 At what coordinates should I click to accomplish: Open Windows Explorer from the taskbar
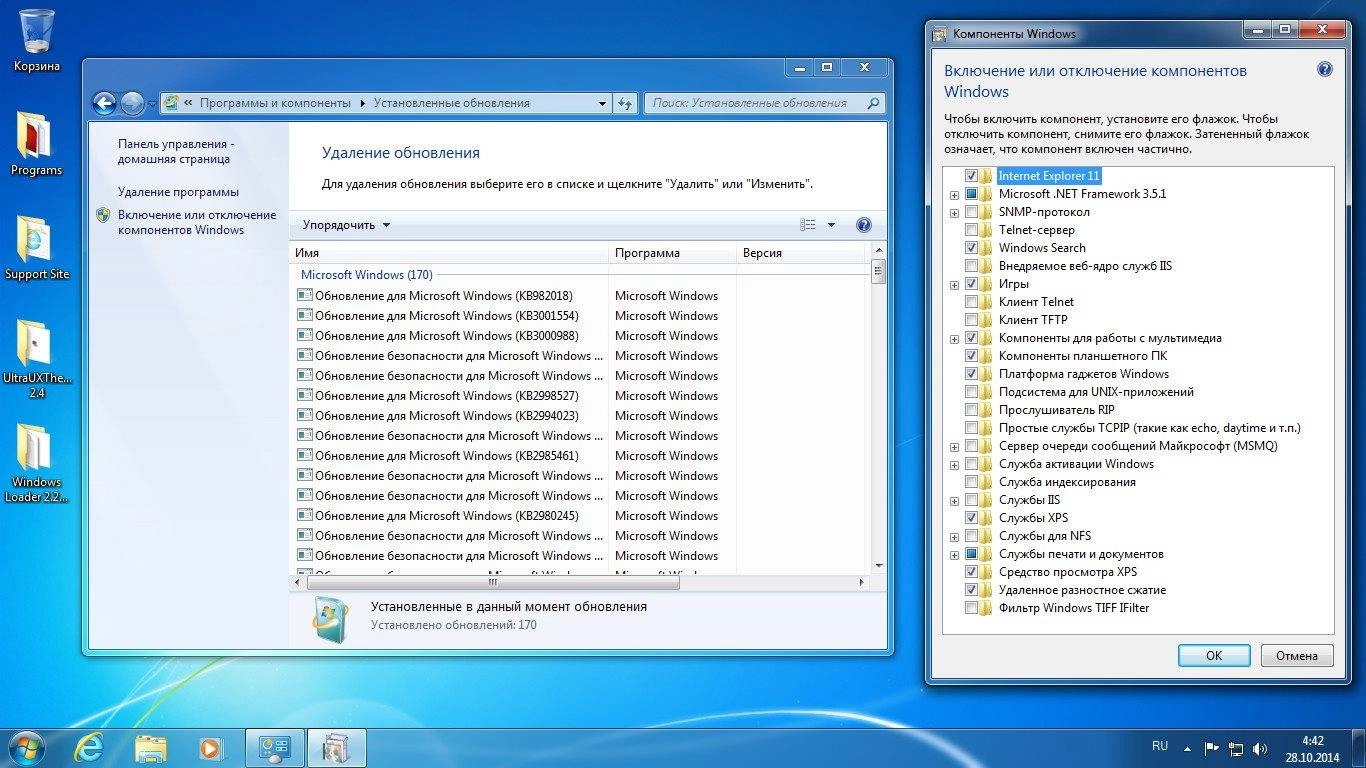151,747
